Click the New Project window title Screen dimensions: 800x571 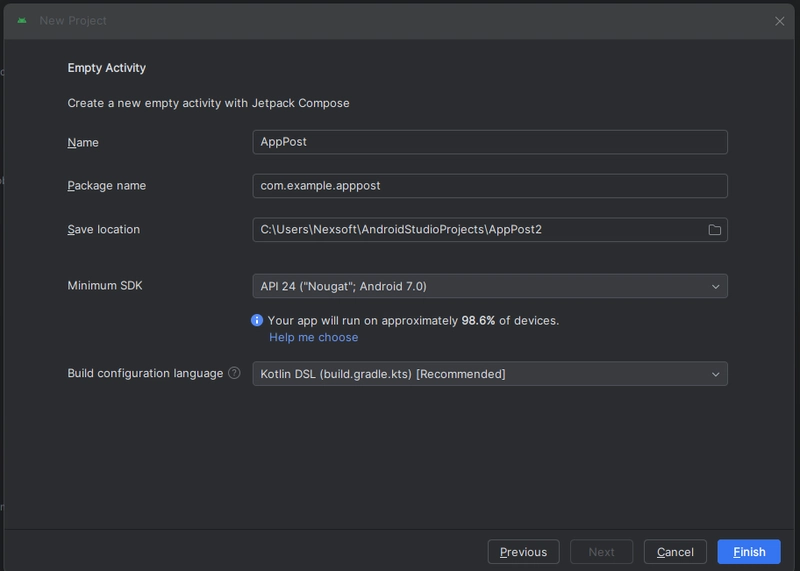[73, 21]
